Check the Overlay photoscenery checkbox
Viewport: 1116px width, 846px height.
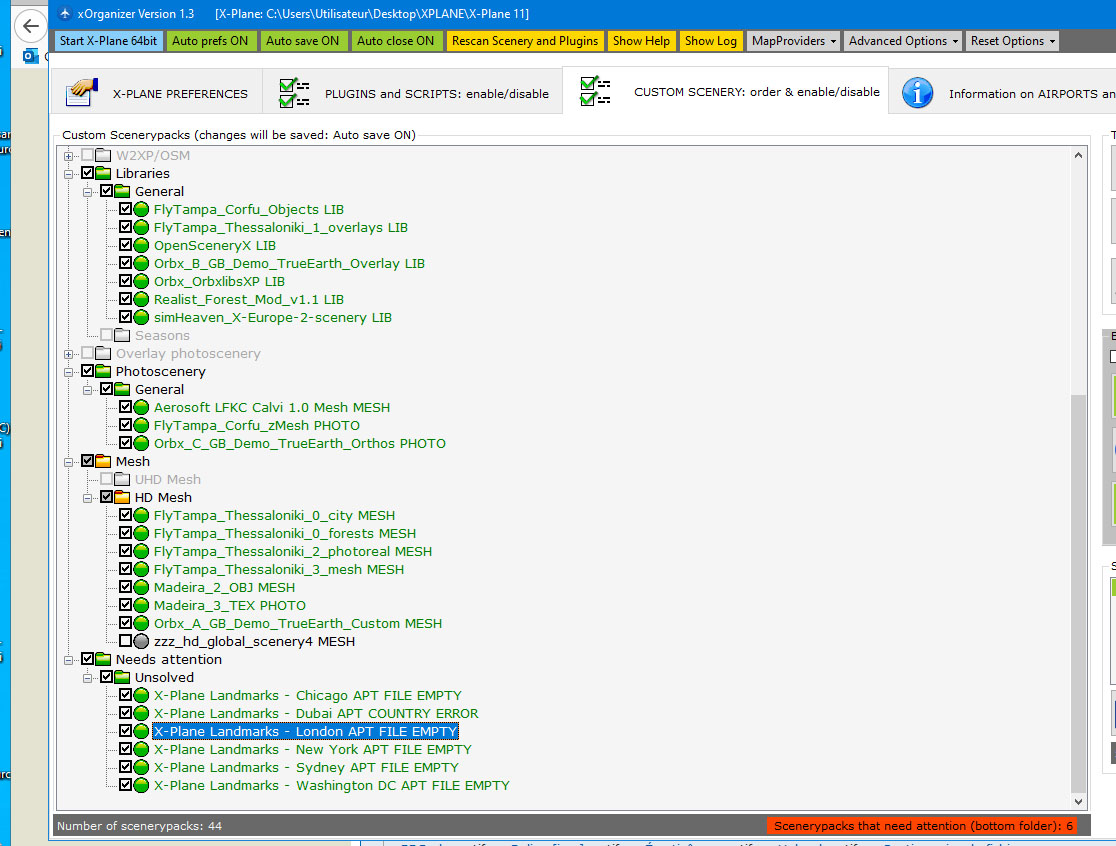tap(88, 353)
